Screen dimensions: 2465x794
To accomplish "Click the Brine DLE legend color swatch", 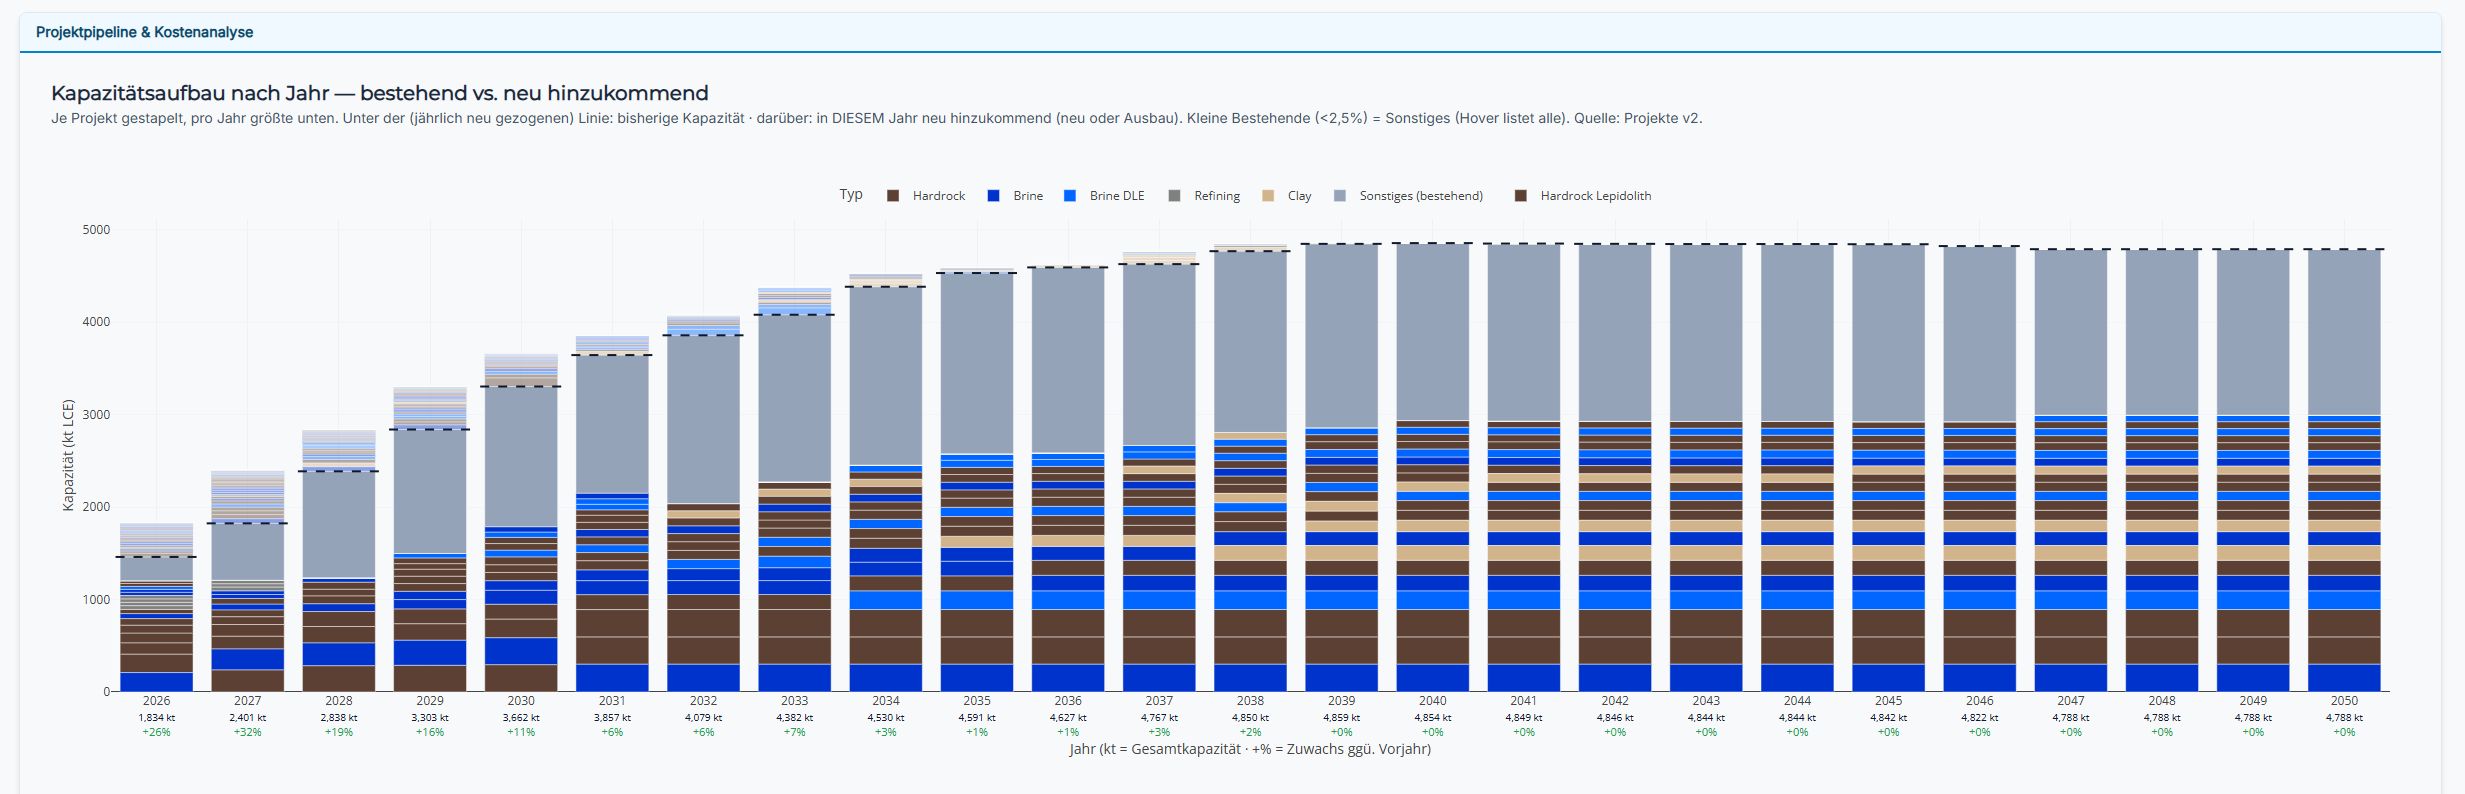I will pos(1070,196).
